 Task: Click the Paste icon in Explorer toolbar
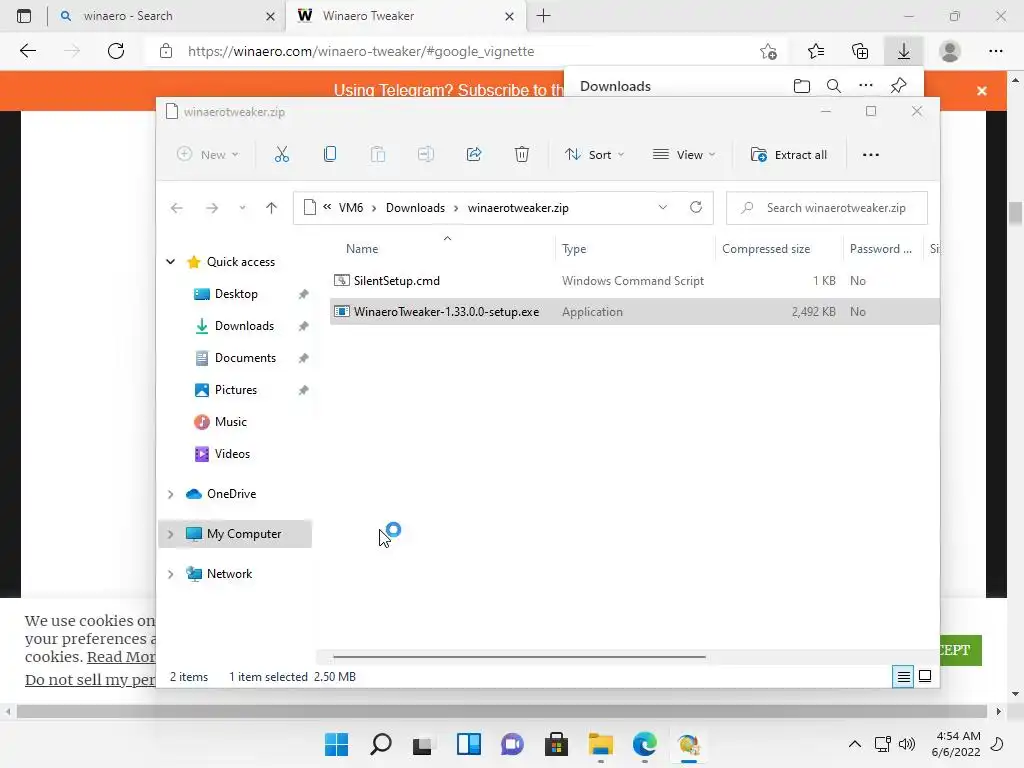tap(377, 155)
